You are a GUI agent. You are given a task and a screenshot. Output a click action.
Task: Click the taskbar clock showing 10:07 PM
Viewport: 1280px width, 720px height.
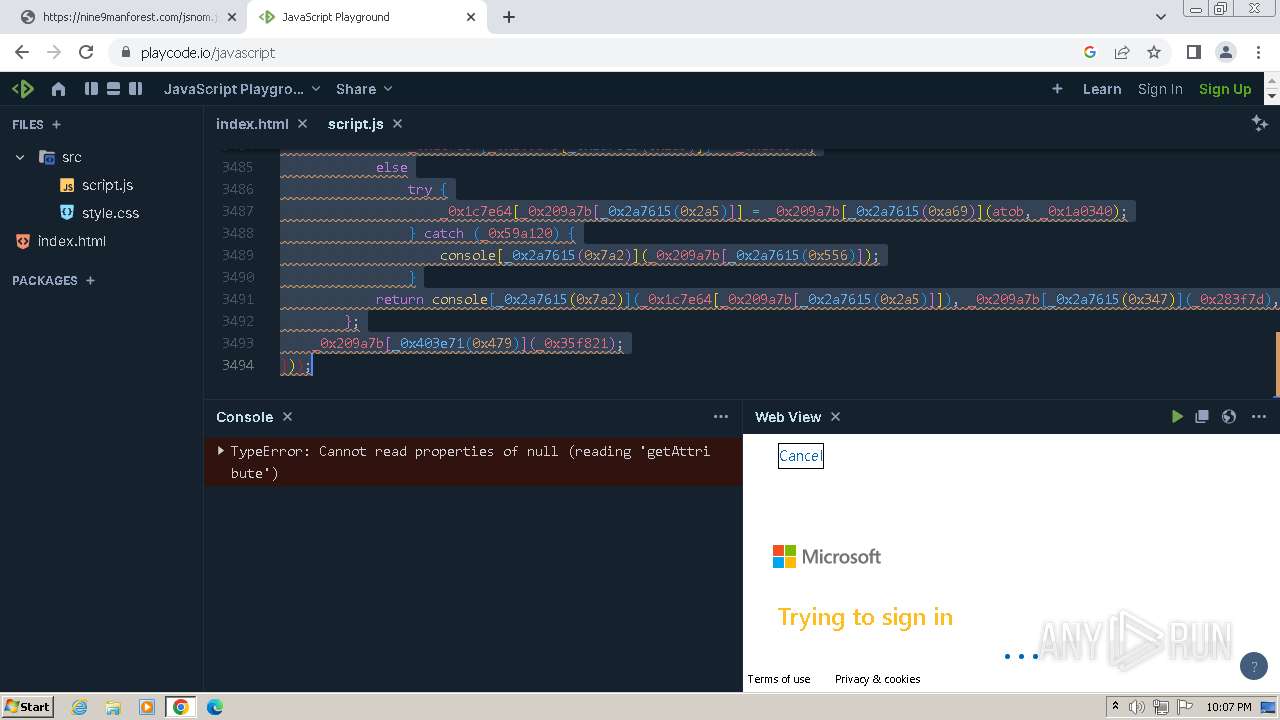pyautogui.click(x=1229, y=707)
